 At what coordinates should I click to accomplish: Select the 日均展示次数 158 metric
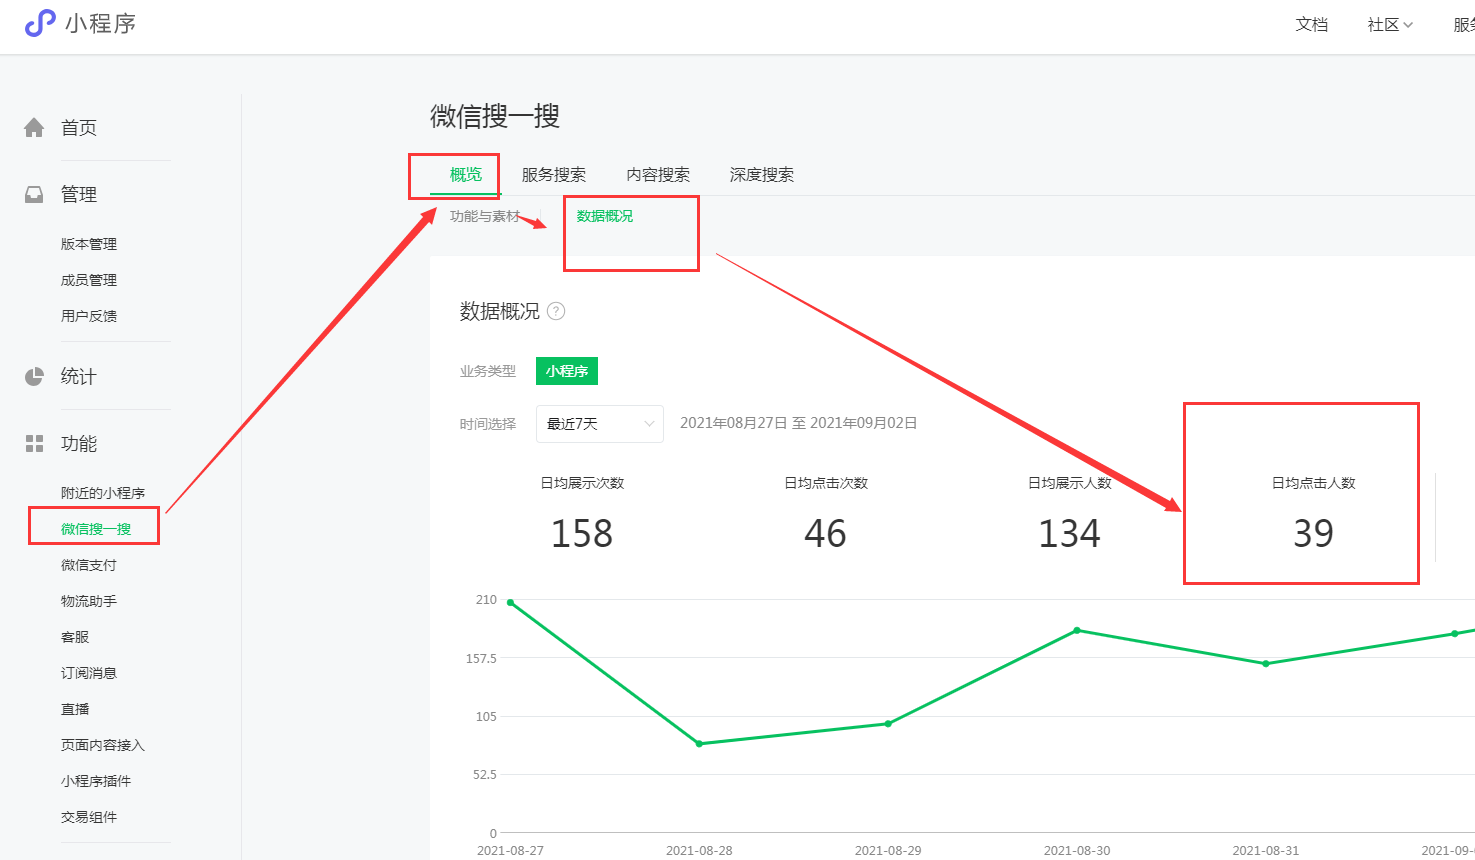pos(582,515)
